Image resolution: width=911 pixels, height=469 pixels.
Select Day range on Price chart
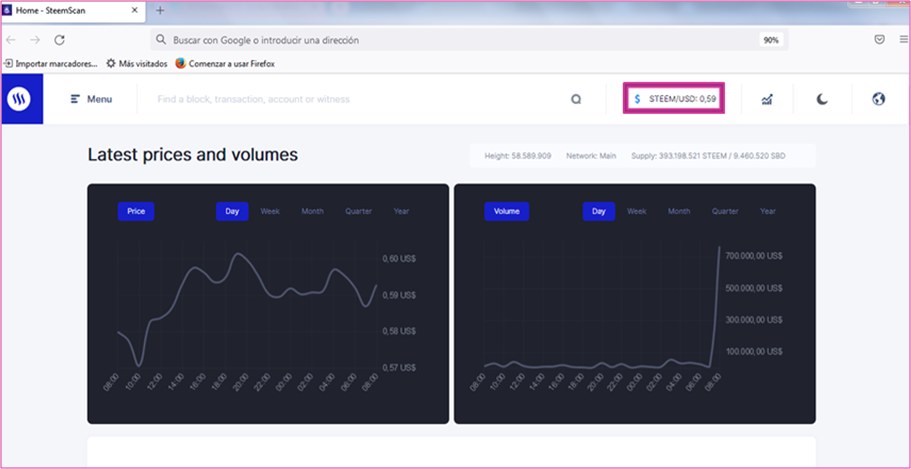click(232, 212)
